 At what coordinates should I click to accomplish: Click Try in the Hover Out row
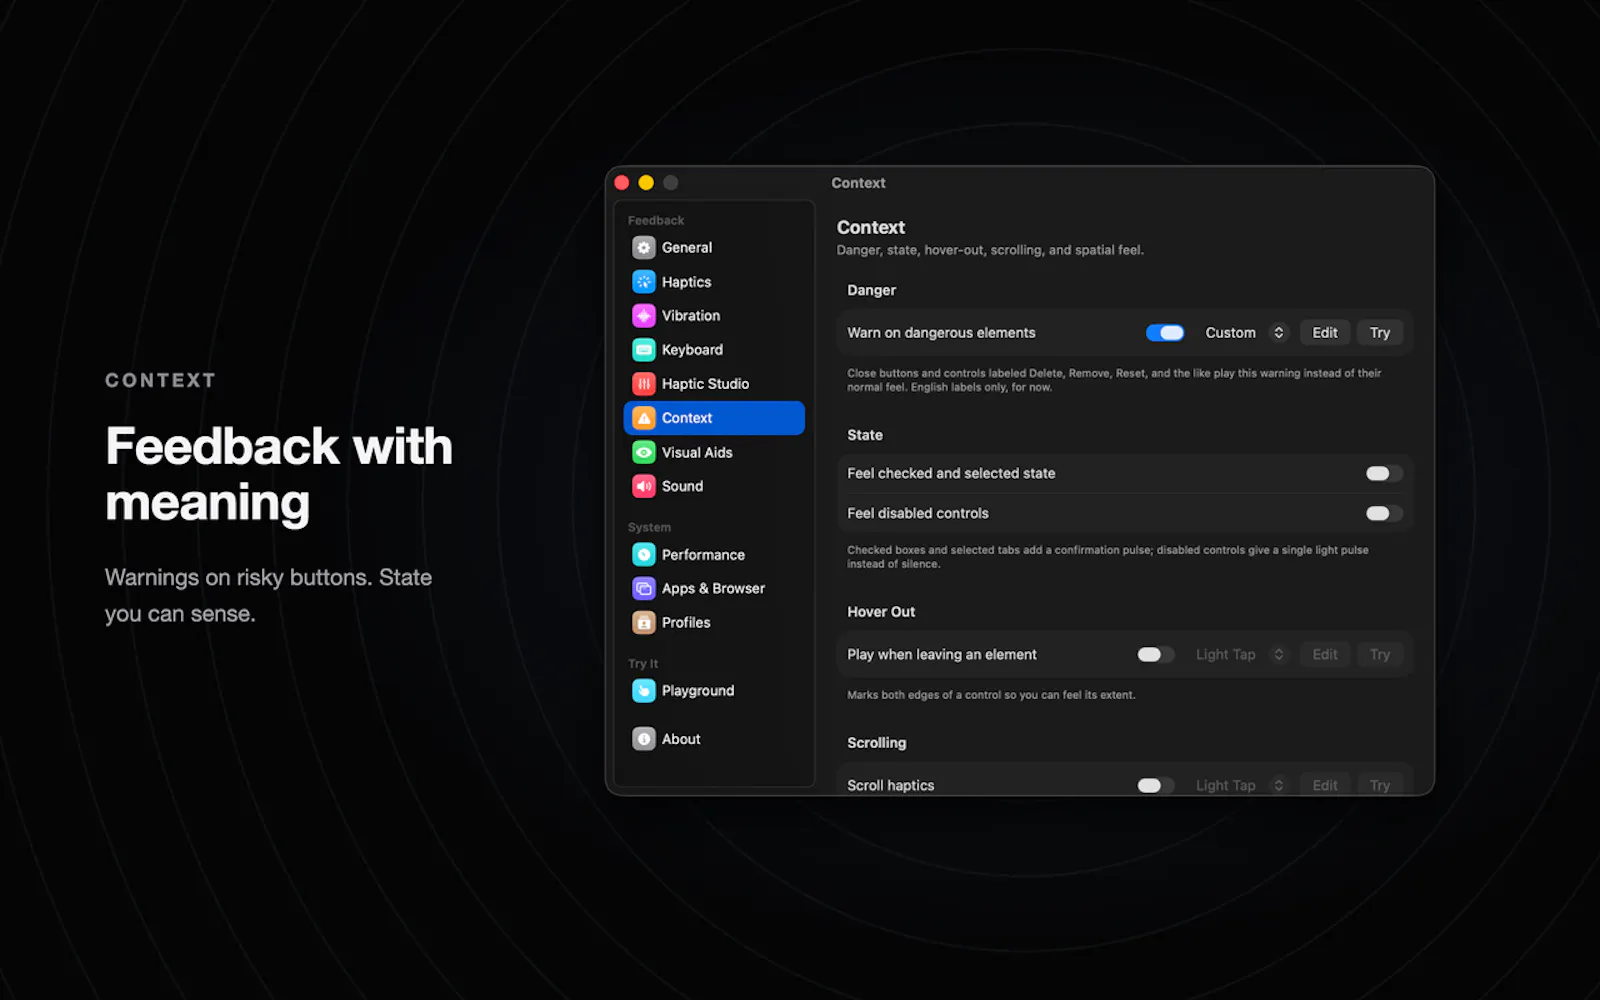coord(1380,654)
